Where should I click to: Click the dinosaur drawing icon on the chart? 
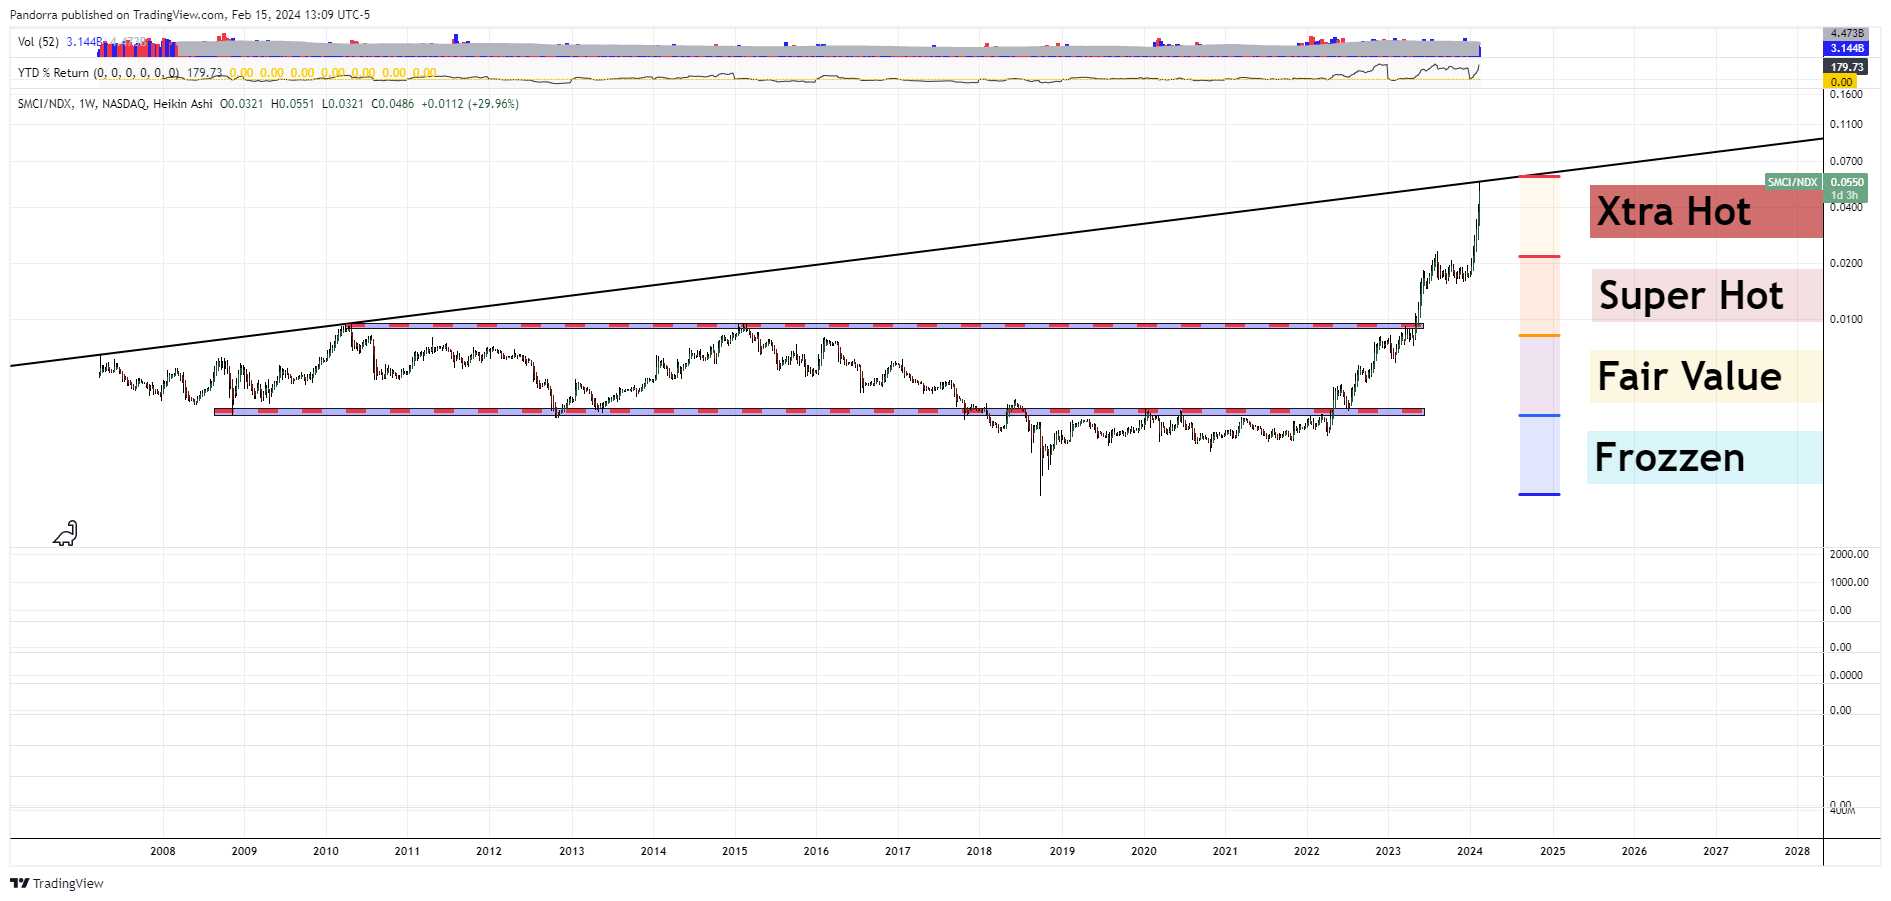pos(65,534)
